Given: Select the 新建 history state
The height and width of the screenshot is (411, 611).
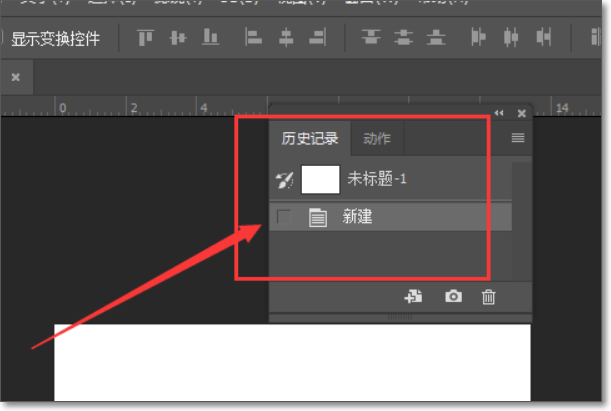Looking at the screenshot, I should click(x=390, y=217).
